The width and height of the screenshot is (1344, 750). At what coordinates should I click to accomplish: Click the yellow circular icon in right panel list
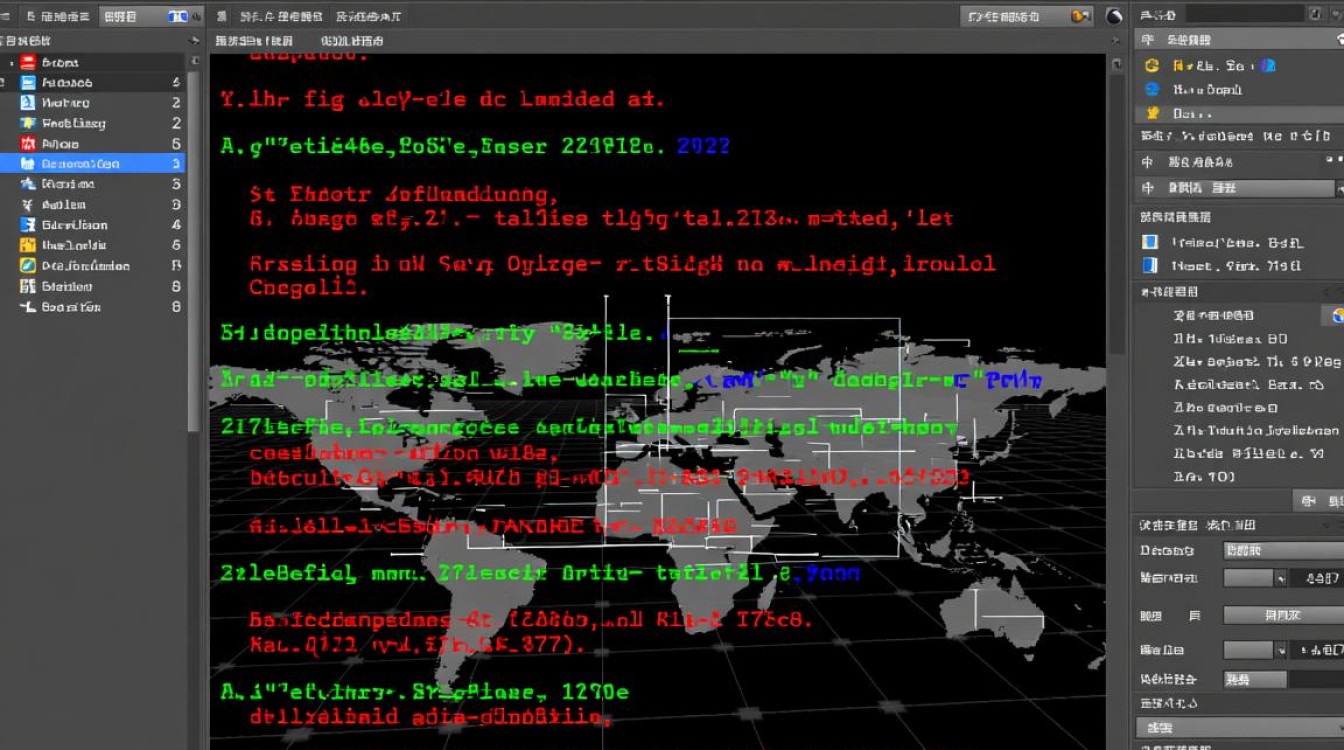pos(1152,65)
